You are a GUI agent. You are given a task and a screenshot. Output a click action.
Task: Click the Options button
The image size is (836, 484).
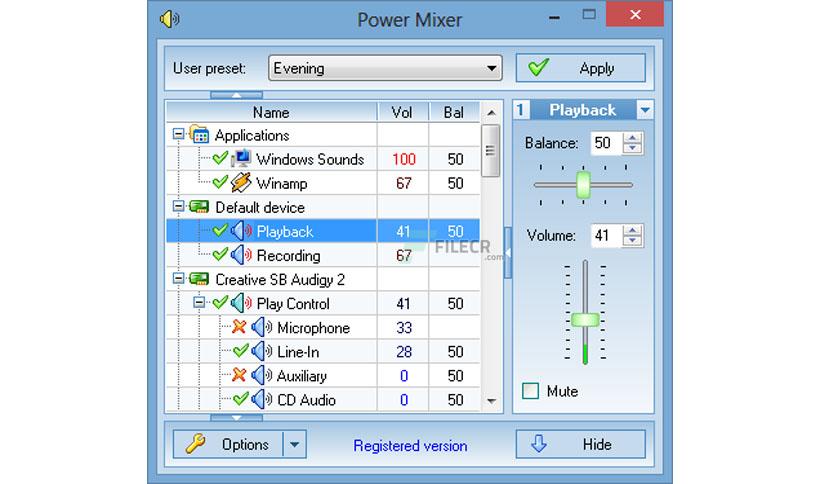228,444
